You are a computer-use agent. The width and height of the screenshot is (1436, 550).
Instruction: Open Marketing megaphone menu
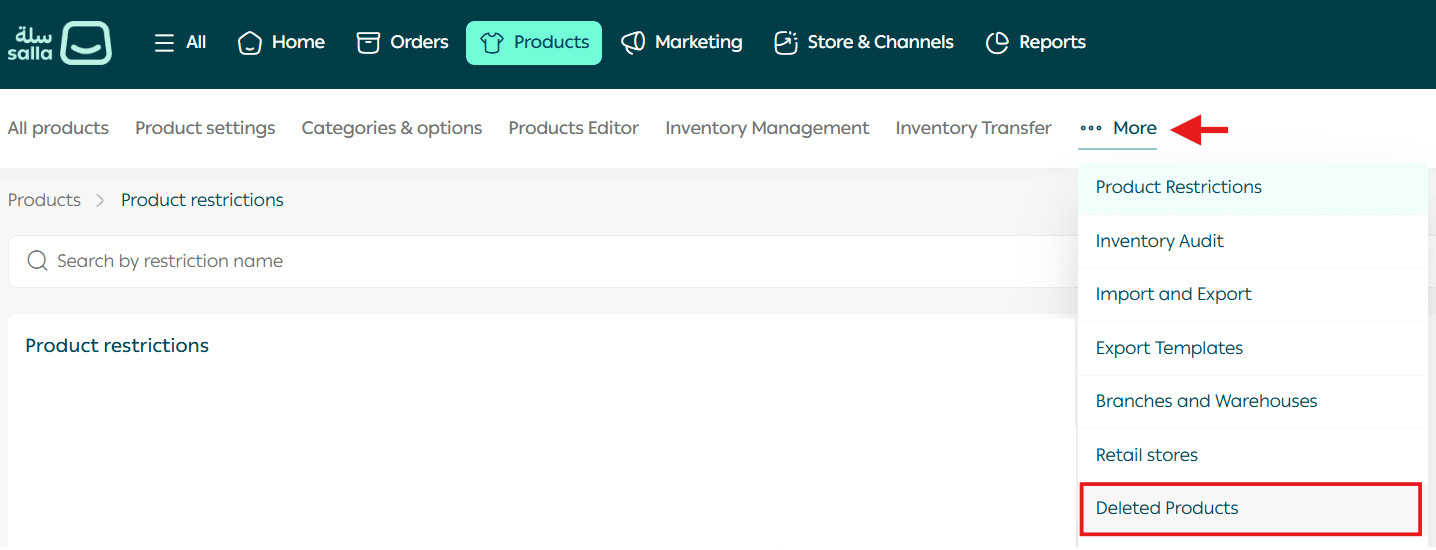pos(681,43)
